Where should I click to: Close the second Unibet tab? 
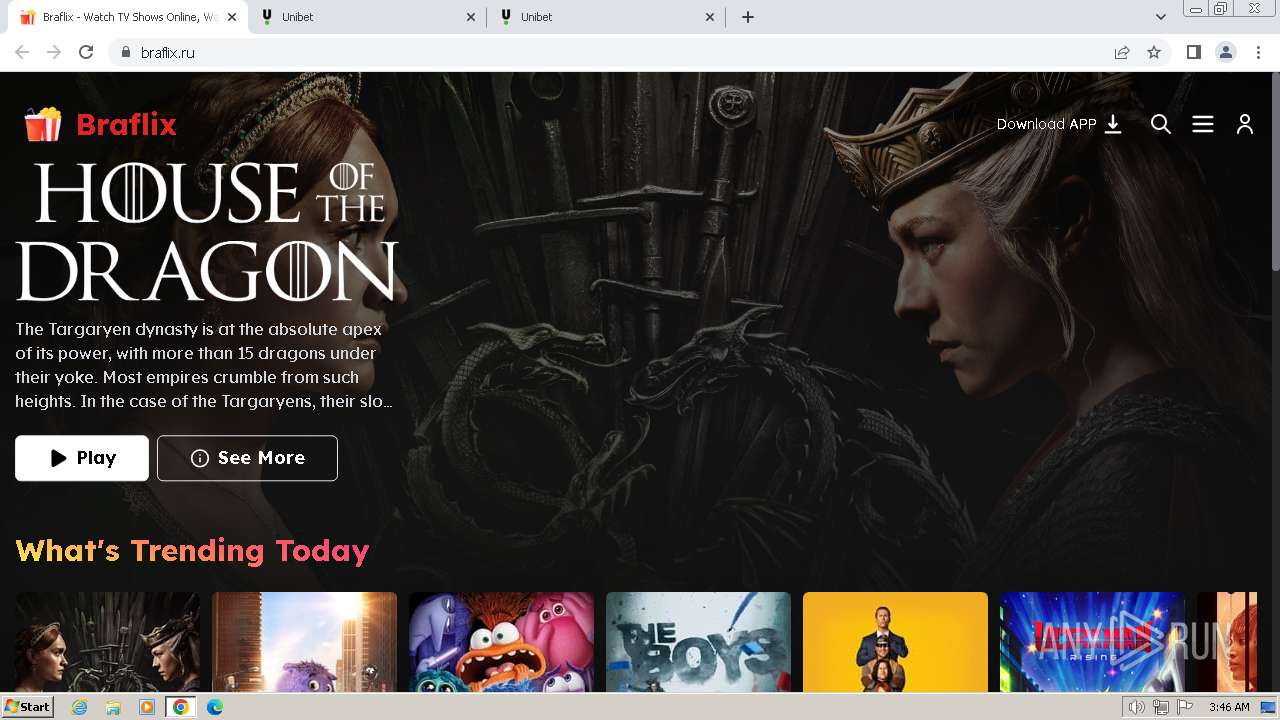click(711, 17)
